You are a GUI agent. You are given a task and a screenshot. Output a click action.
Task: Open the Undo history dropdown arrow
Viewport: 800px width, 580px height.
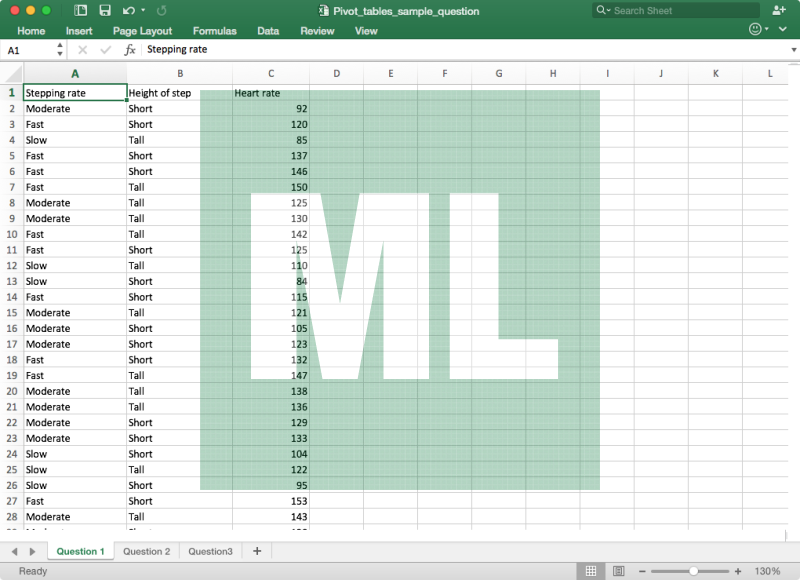[143, 10]
